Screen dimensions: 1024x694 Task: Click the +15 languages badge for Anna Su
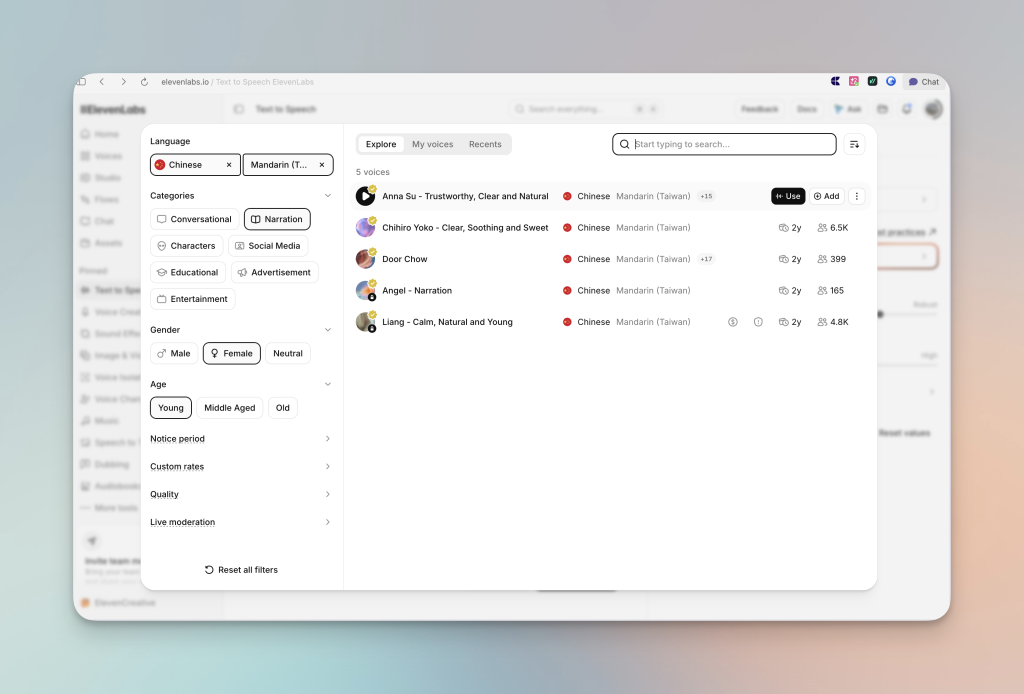[x=706, y=196]
